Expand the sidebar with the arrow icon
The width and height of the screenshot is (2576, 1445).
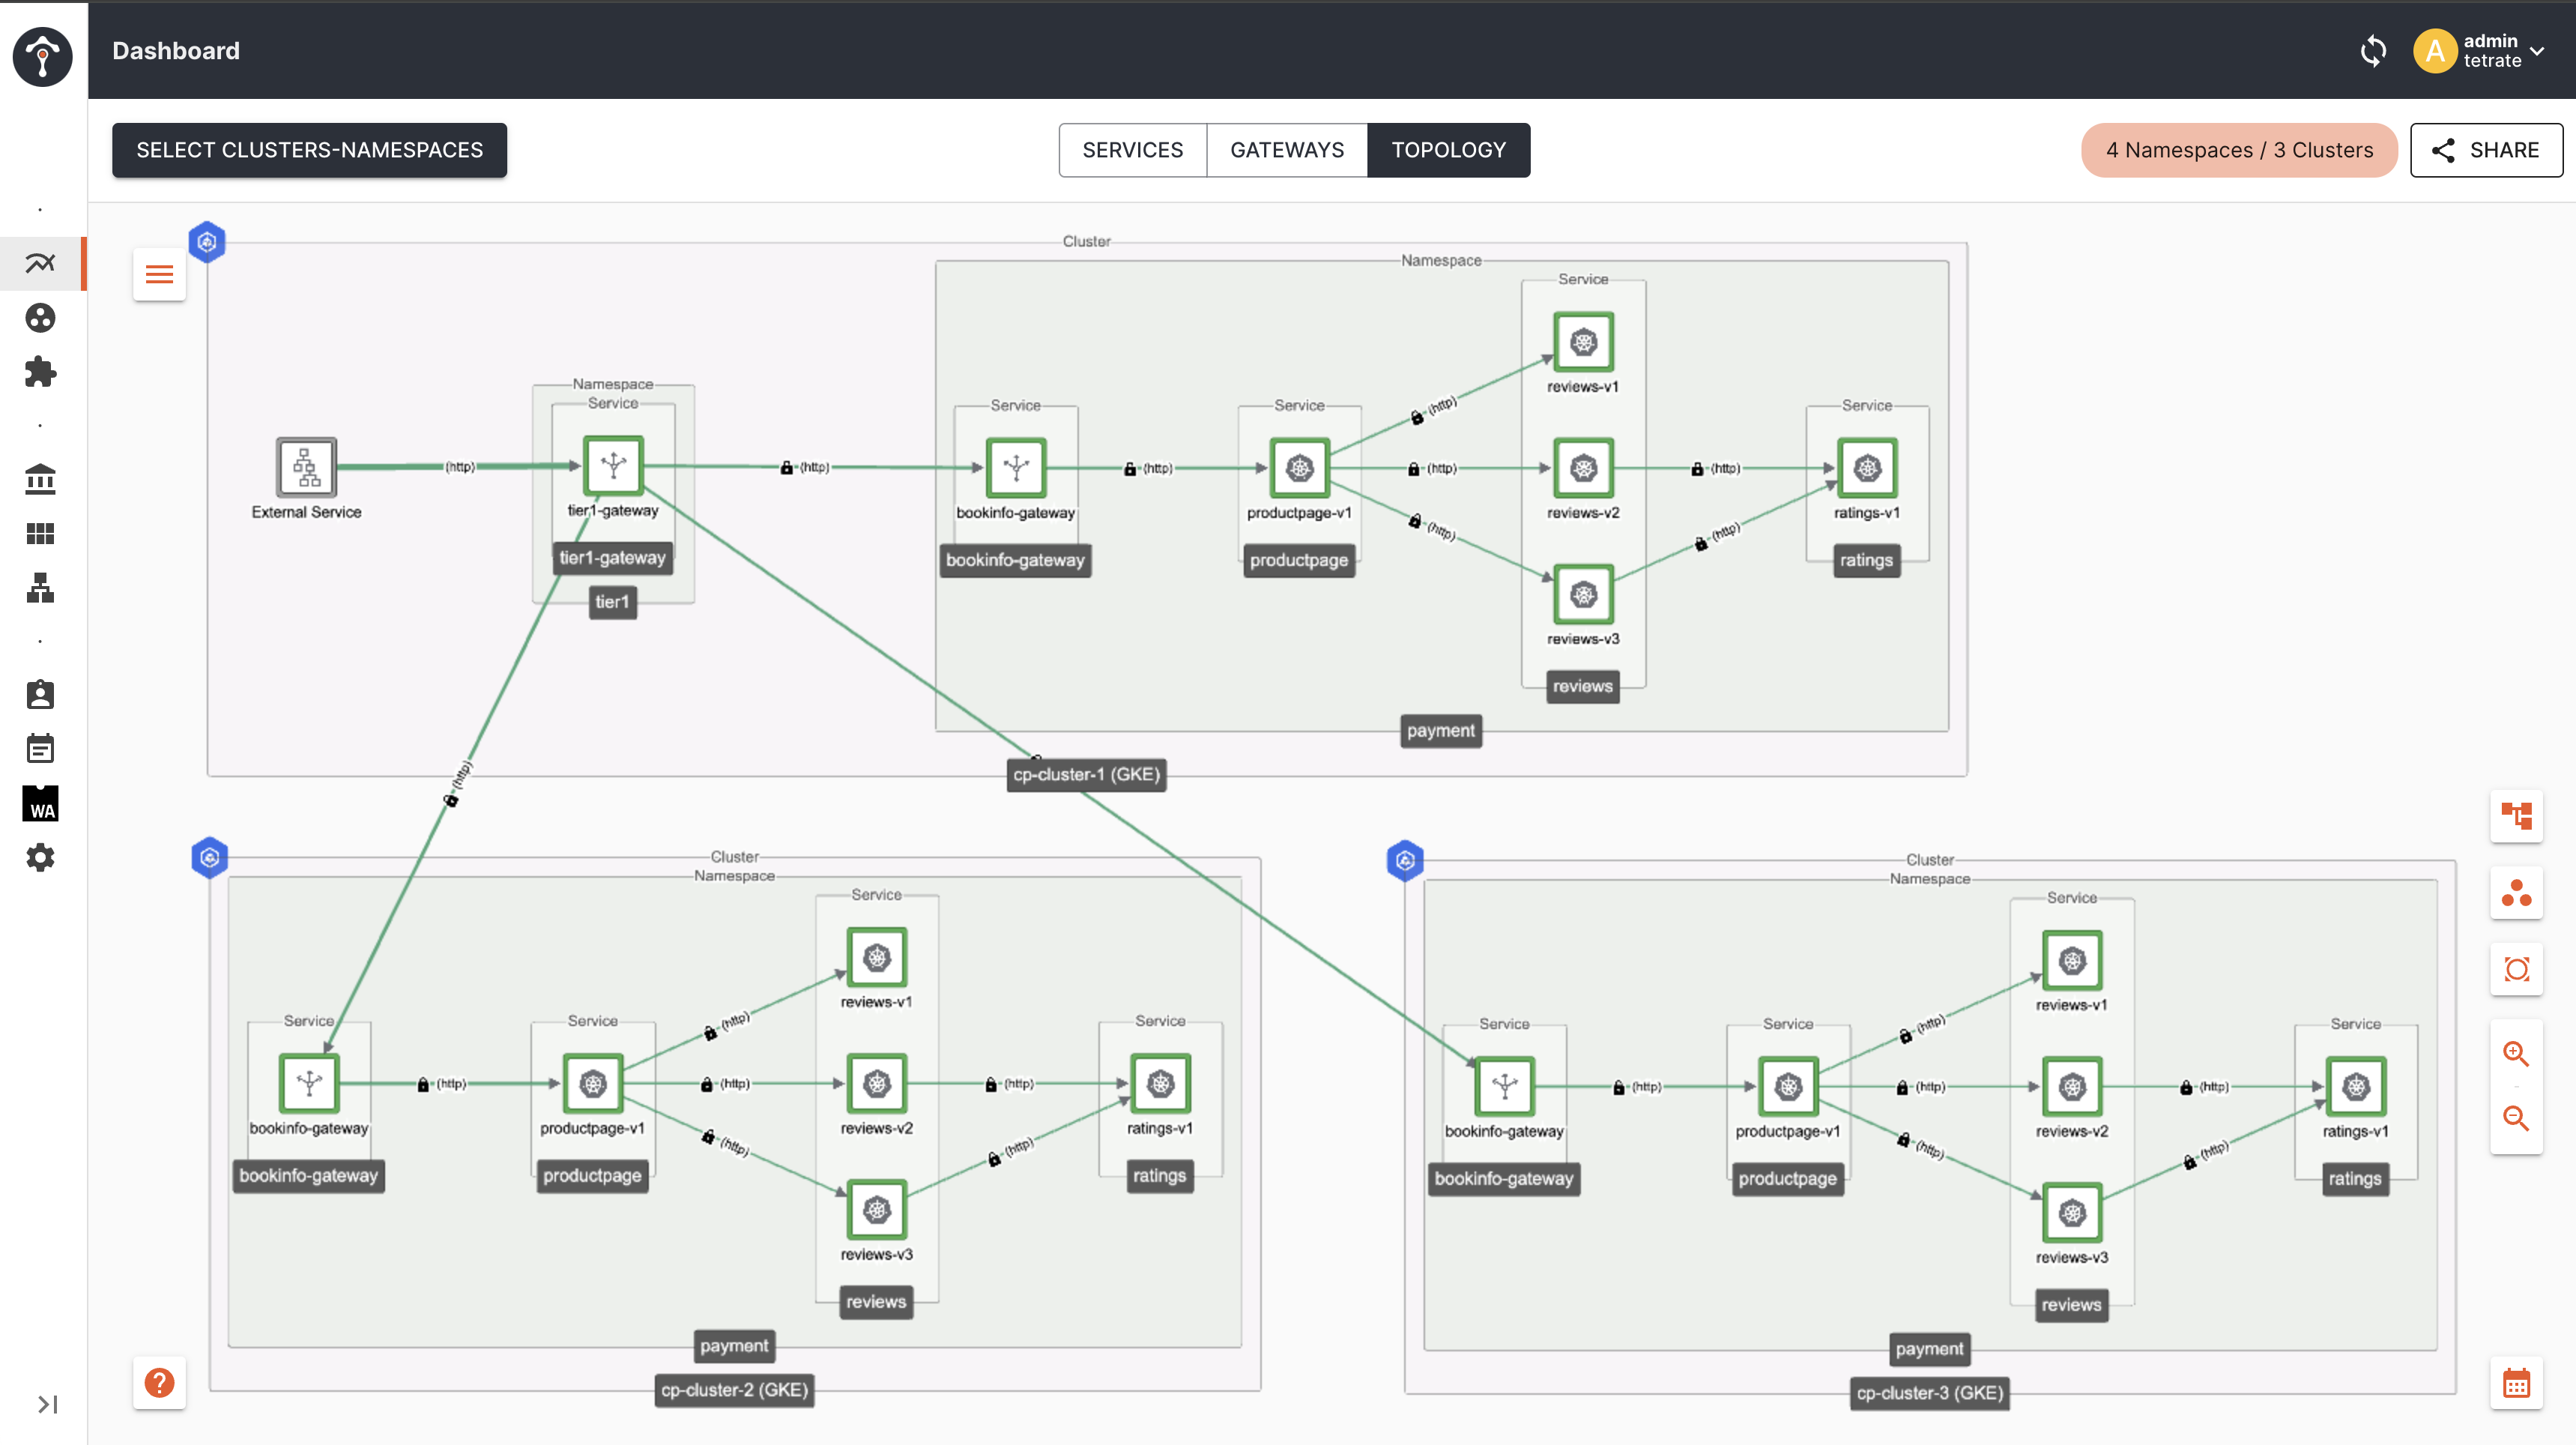(x=47, y=1404)
